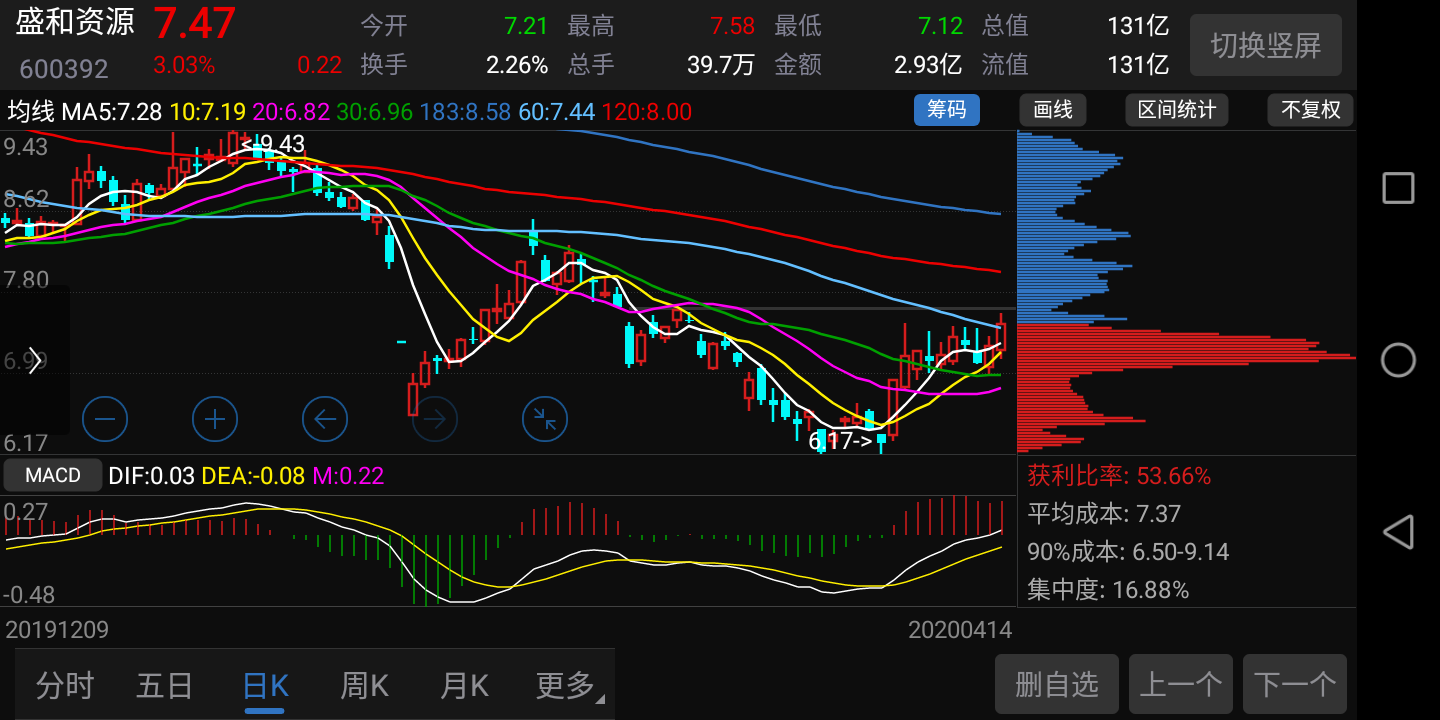
Task: Open the 不复权 adjustment dropdown
Action: [x=1310, y=110]
